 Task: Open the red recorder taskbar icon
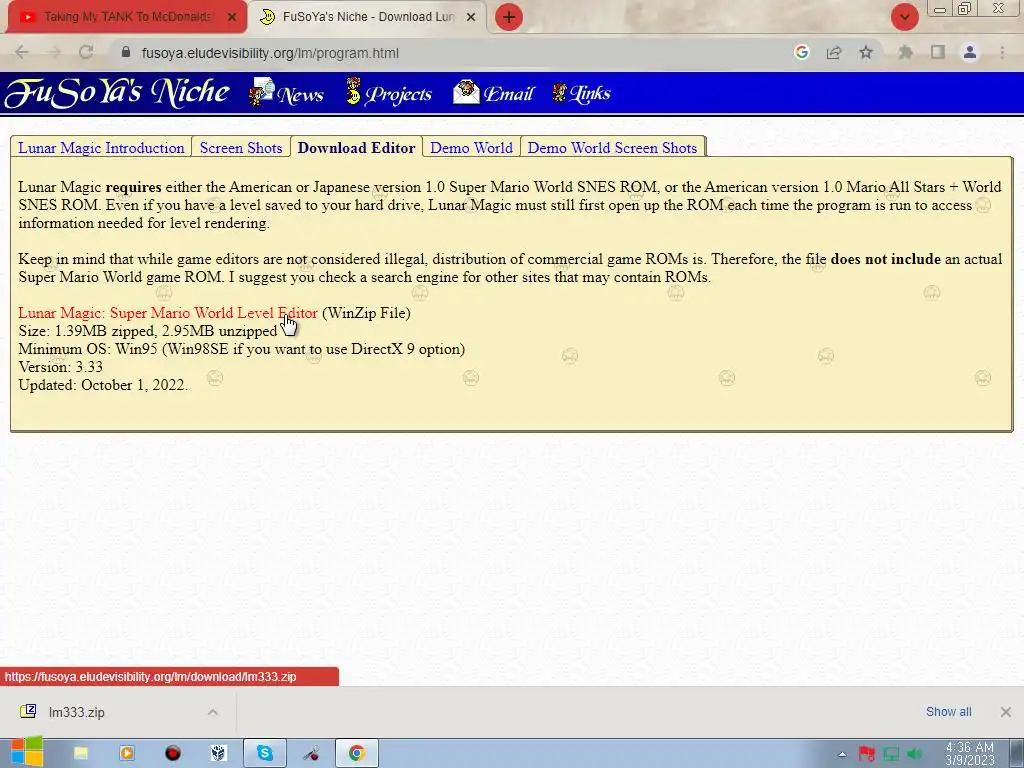[x=172, y=753]
